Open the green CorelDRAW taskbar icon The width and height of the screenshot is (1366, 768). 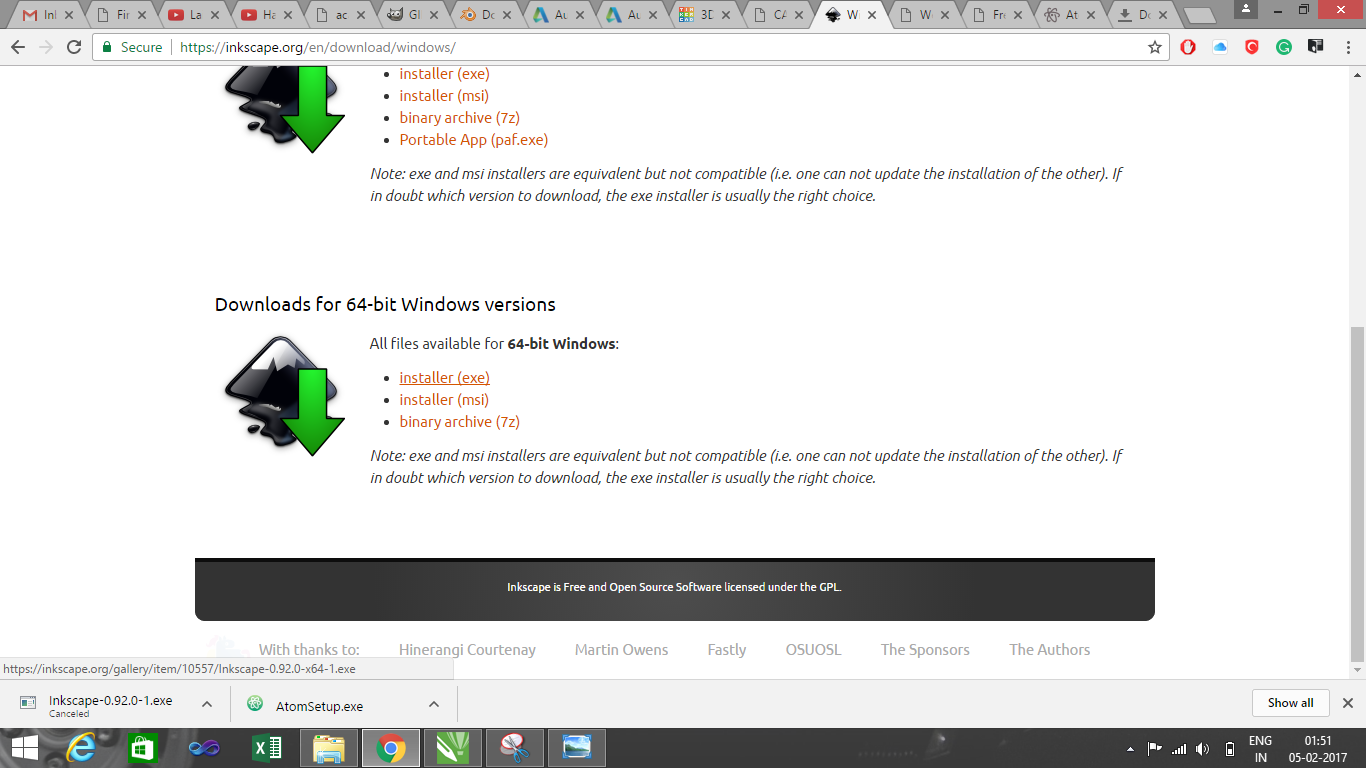pyautogui.click(x=452, y=748)
